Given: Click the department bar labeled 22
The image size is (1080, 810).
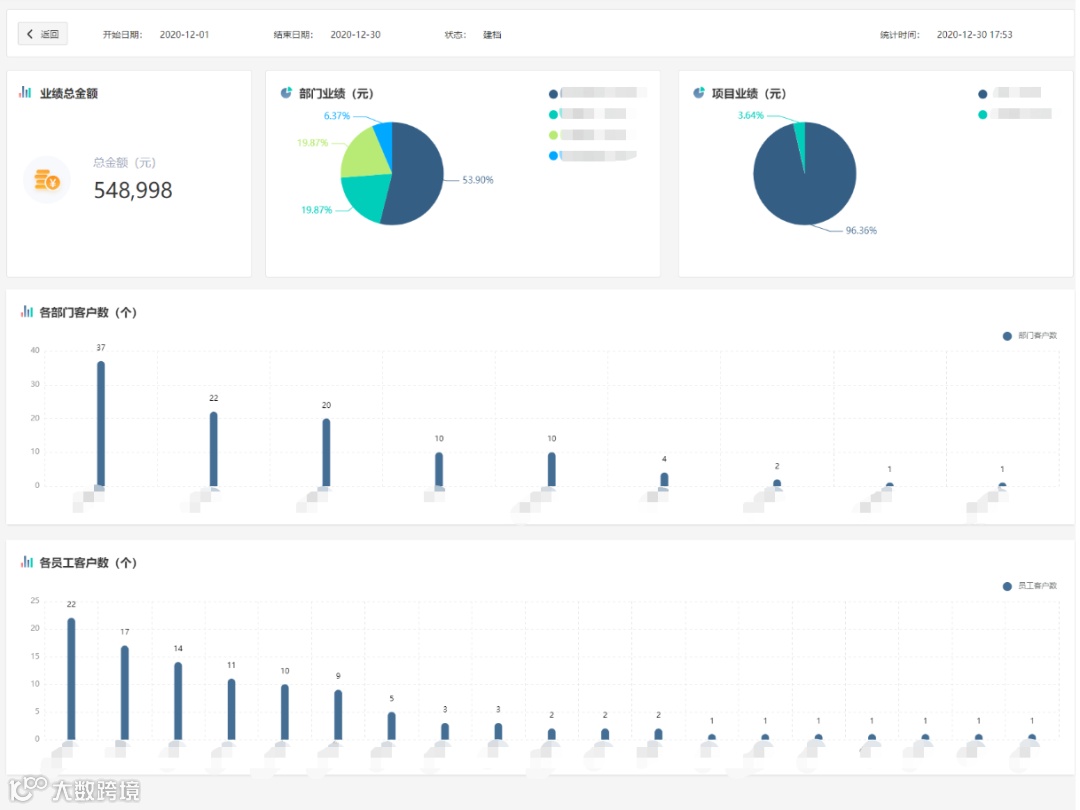Looking at the screenshot, I should [214, 449].
